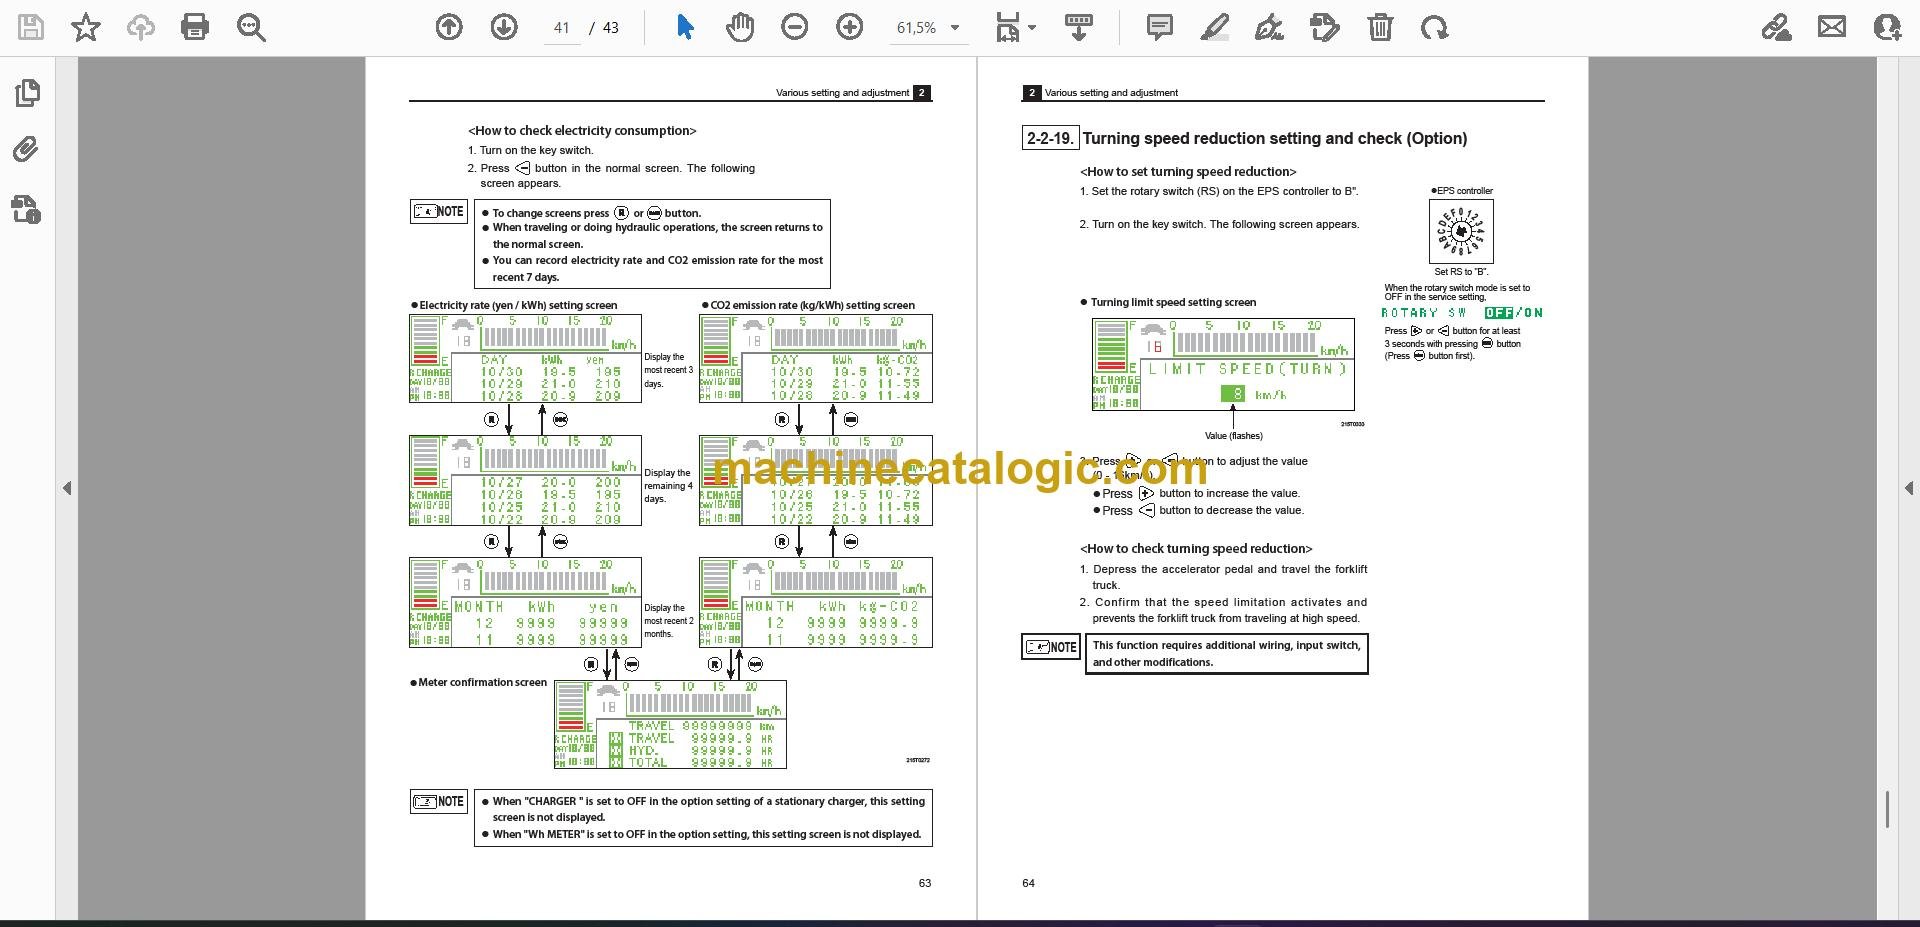Click the EPS controller rotary switch image
1920x927 pixels.
pos(1461,231)
